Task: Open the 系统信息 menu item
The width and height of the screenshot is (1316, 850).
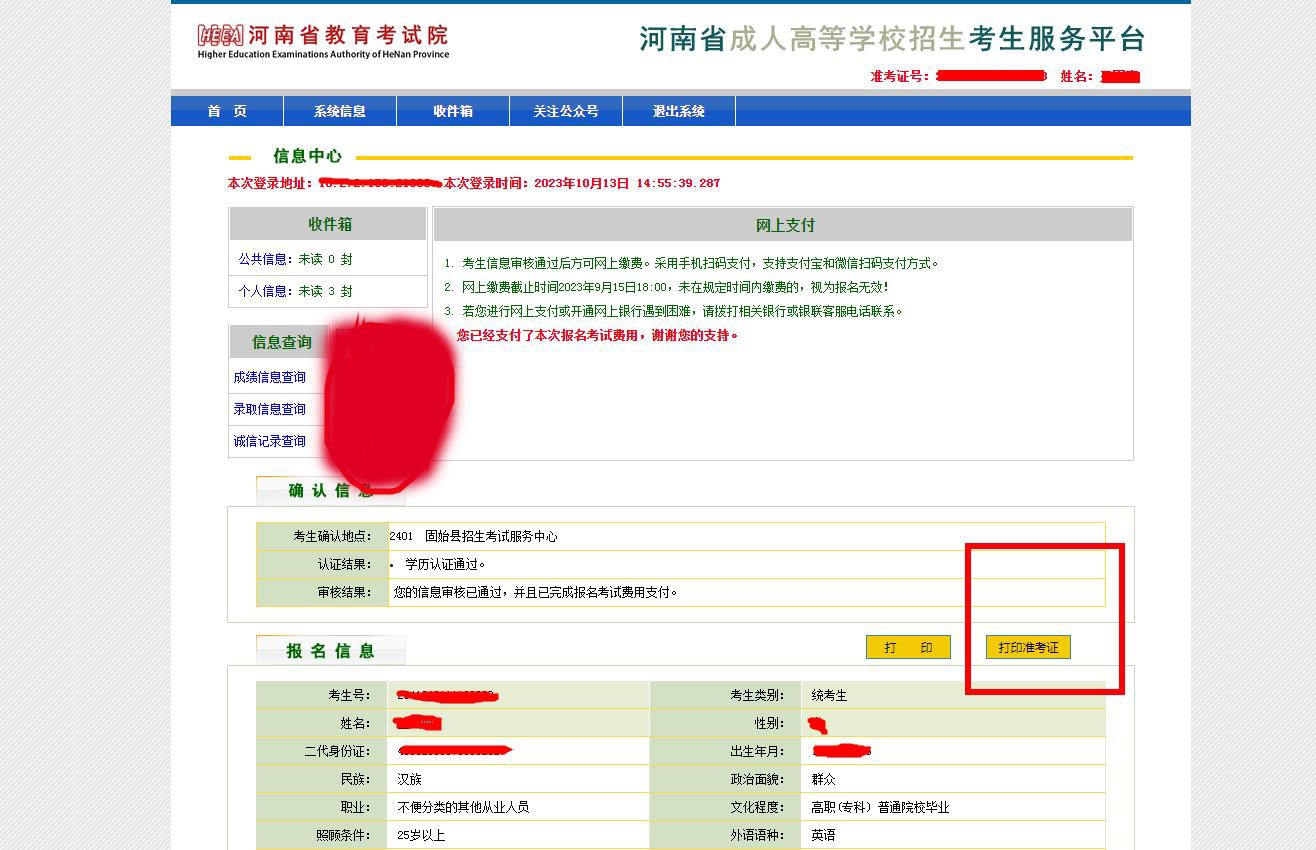Action: pos(340,111)
